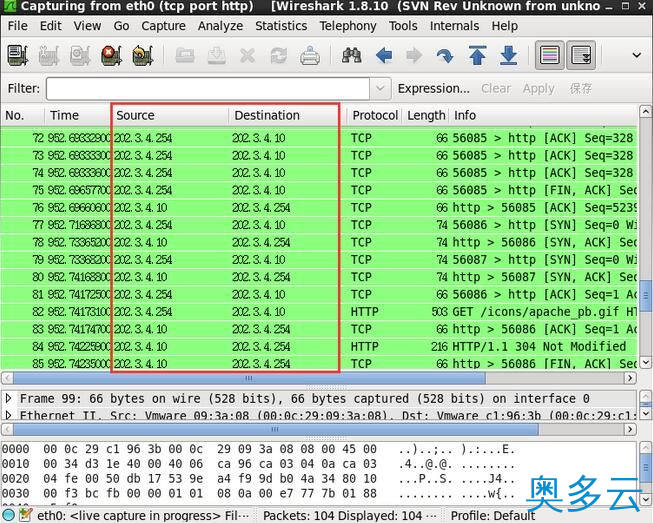Click the Expression... filter button

click(434, 88)
